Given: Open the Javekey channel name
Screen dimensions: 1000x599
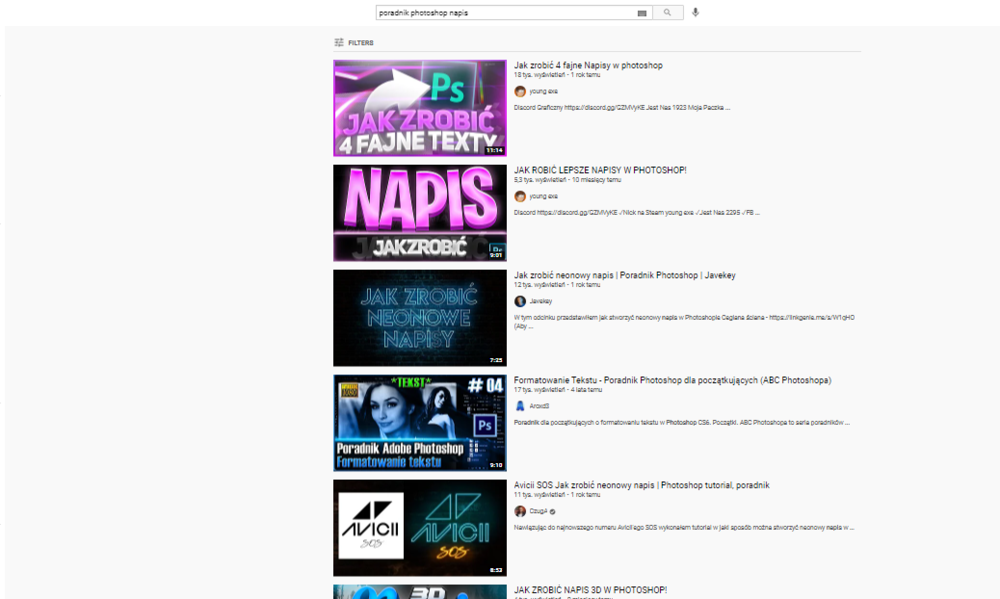Looking at the screenshot, I should (x=541, y=301).
